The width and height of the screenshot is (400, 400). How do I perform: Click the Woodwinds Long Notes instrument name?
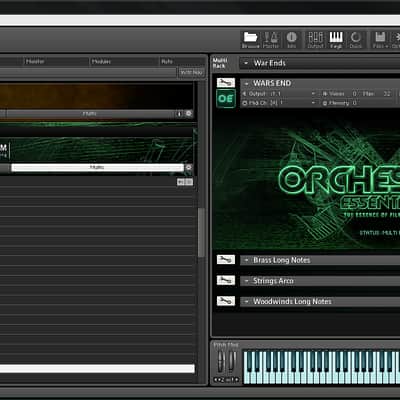tap(292, 301)
